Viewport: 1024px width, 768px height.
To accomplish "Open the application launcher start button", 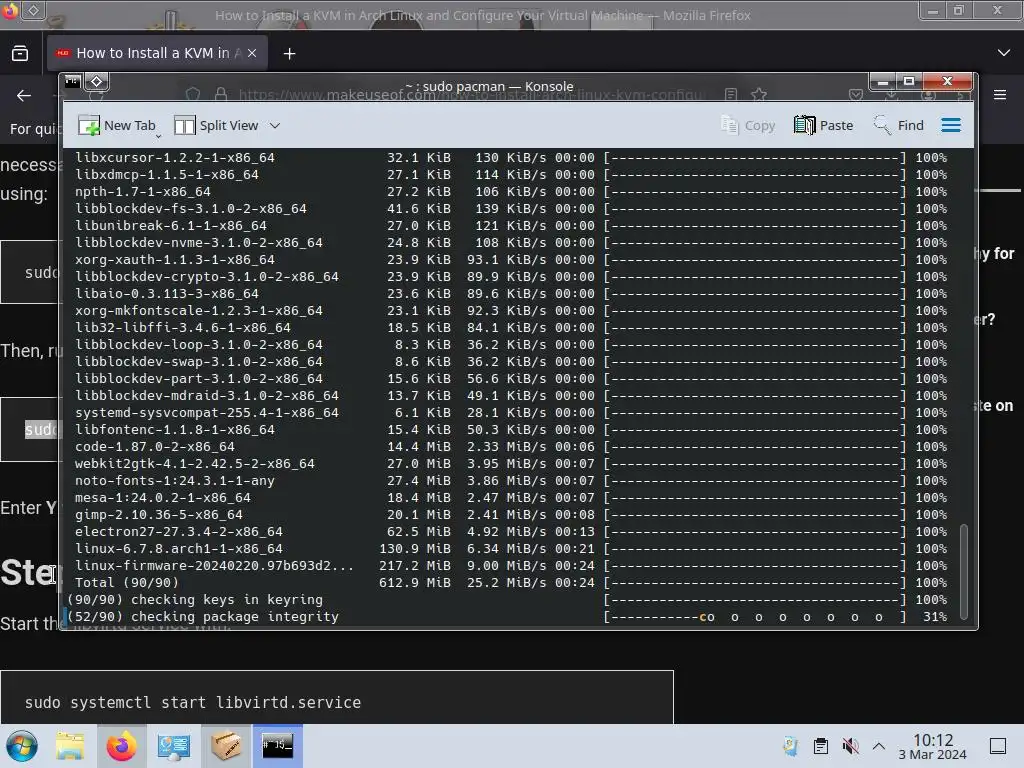I will tap(22, 746).
